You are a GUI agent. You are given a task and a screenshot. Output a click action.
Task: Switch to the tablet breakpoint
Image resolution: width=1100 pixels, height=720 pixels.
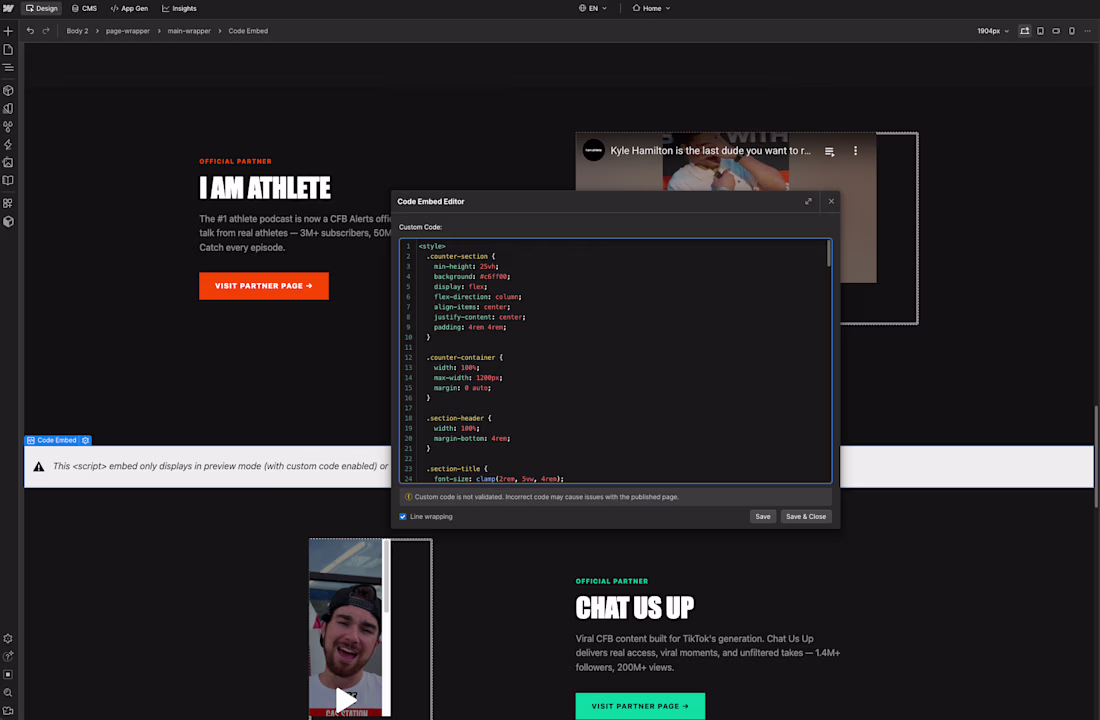click(x=1040, y=31)
